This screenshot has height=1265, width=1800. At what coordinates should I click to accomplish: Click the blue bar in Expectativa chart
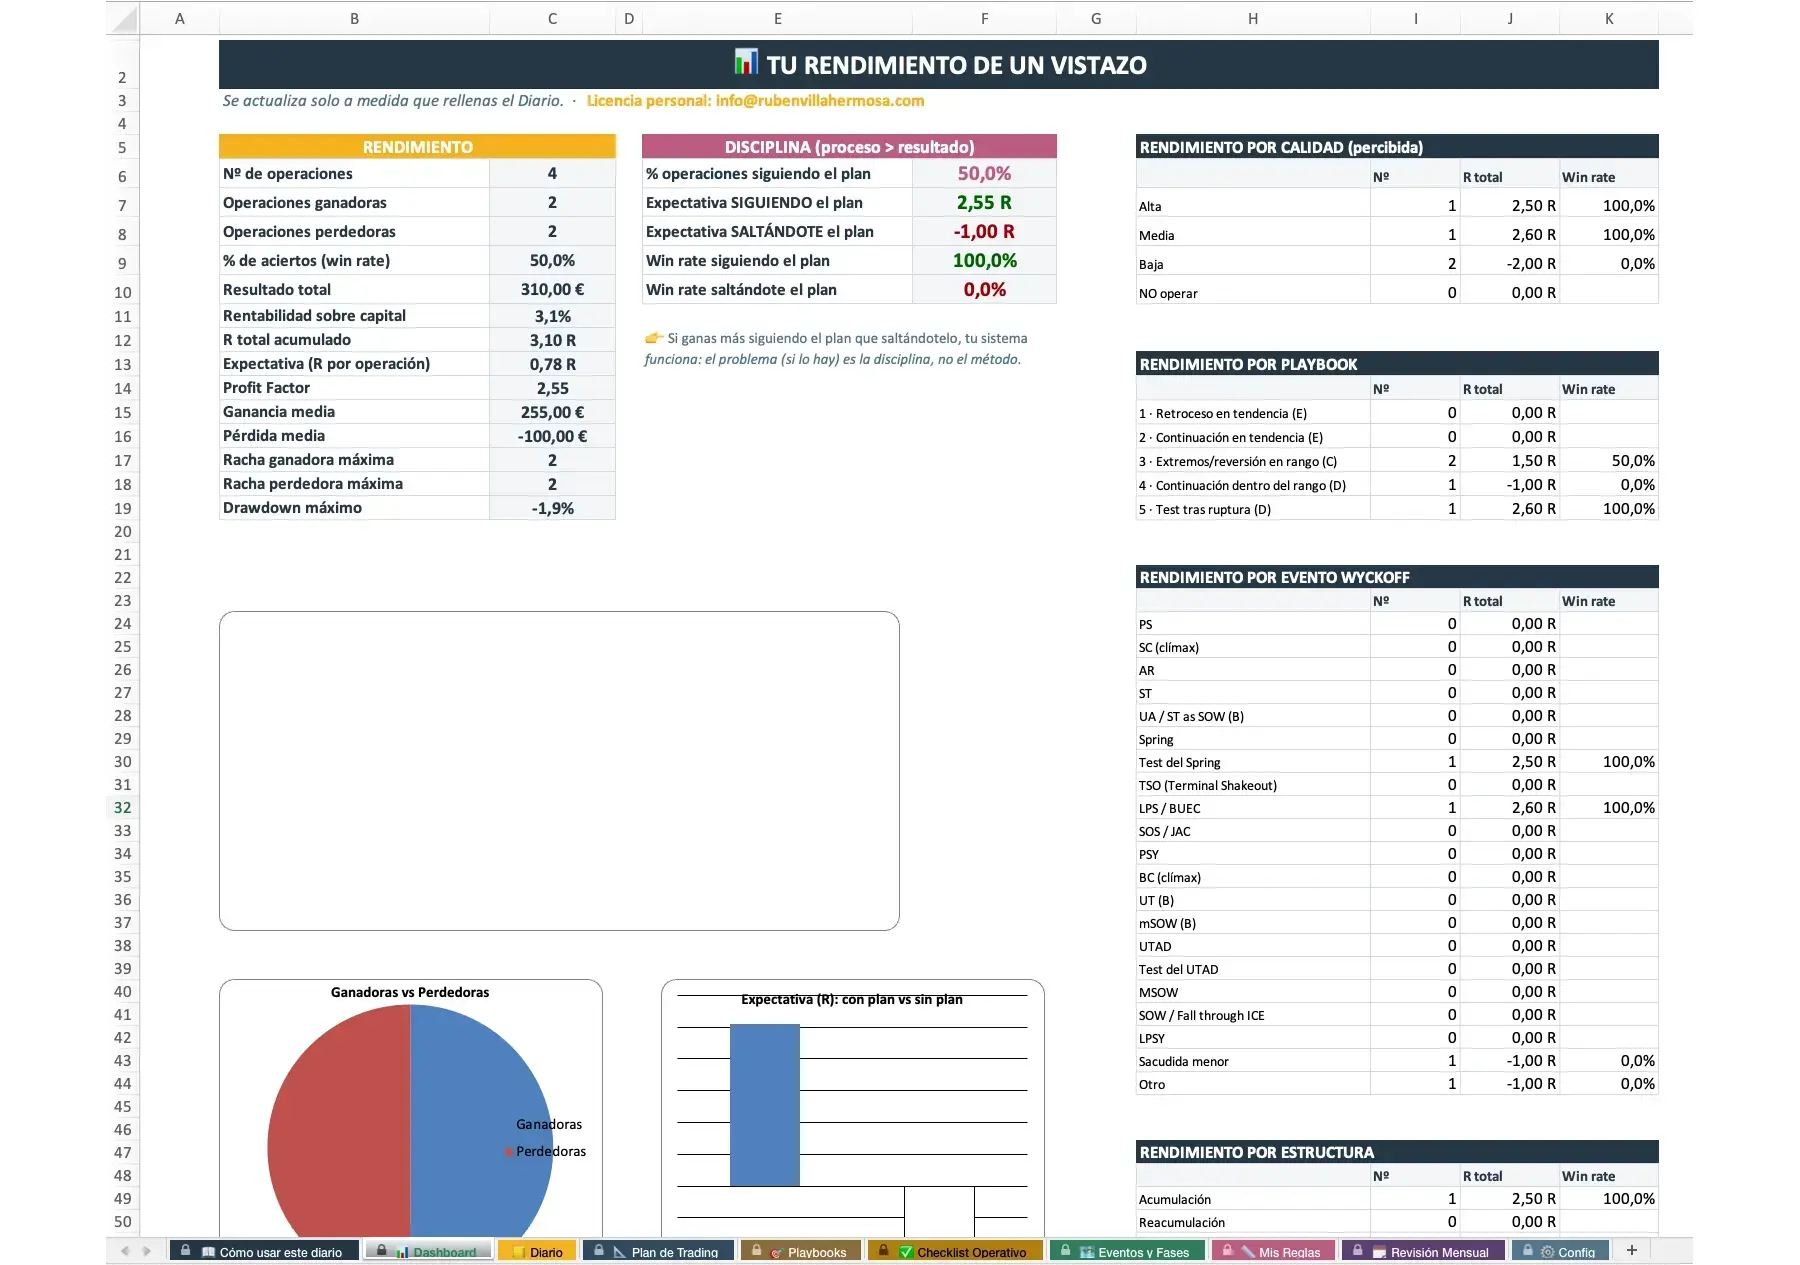(765, 1105)
